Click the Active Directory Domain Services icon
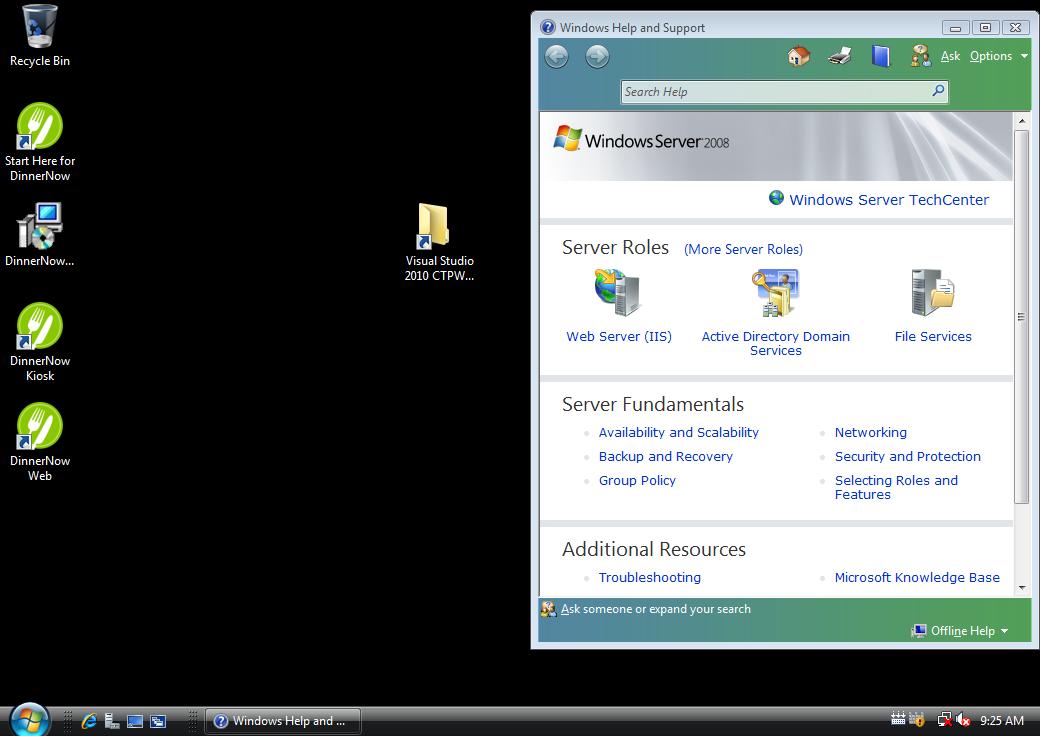The image size is (1040, 736). click(x=775, y=292)
